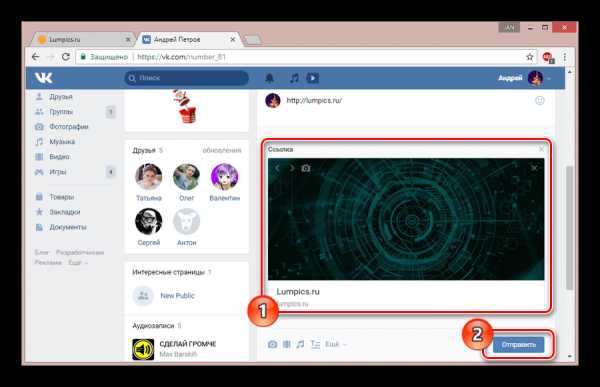Click the page vertical scrollbar

click(569, 228)
